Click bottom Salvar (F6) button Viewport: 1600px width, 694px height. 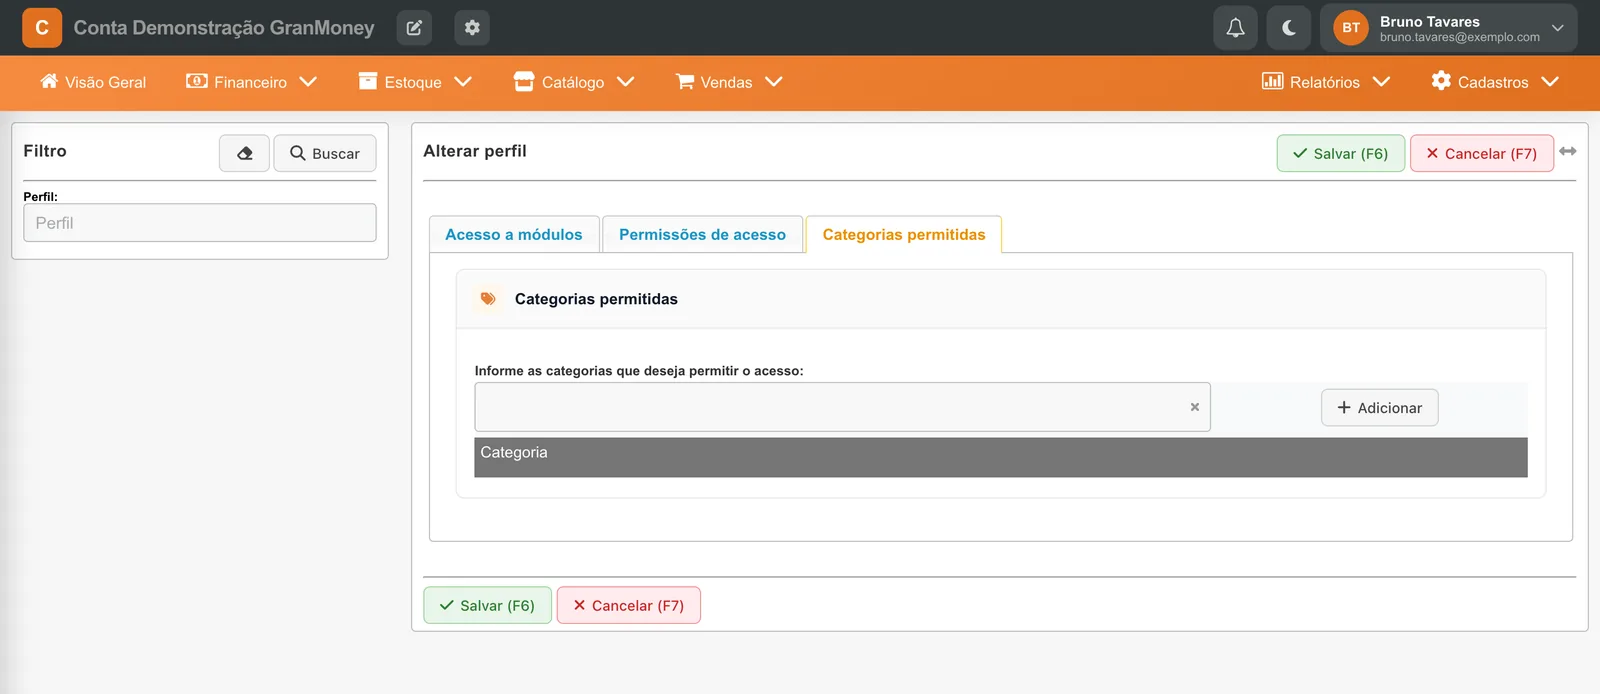[x=487, y=605]
